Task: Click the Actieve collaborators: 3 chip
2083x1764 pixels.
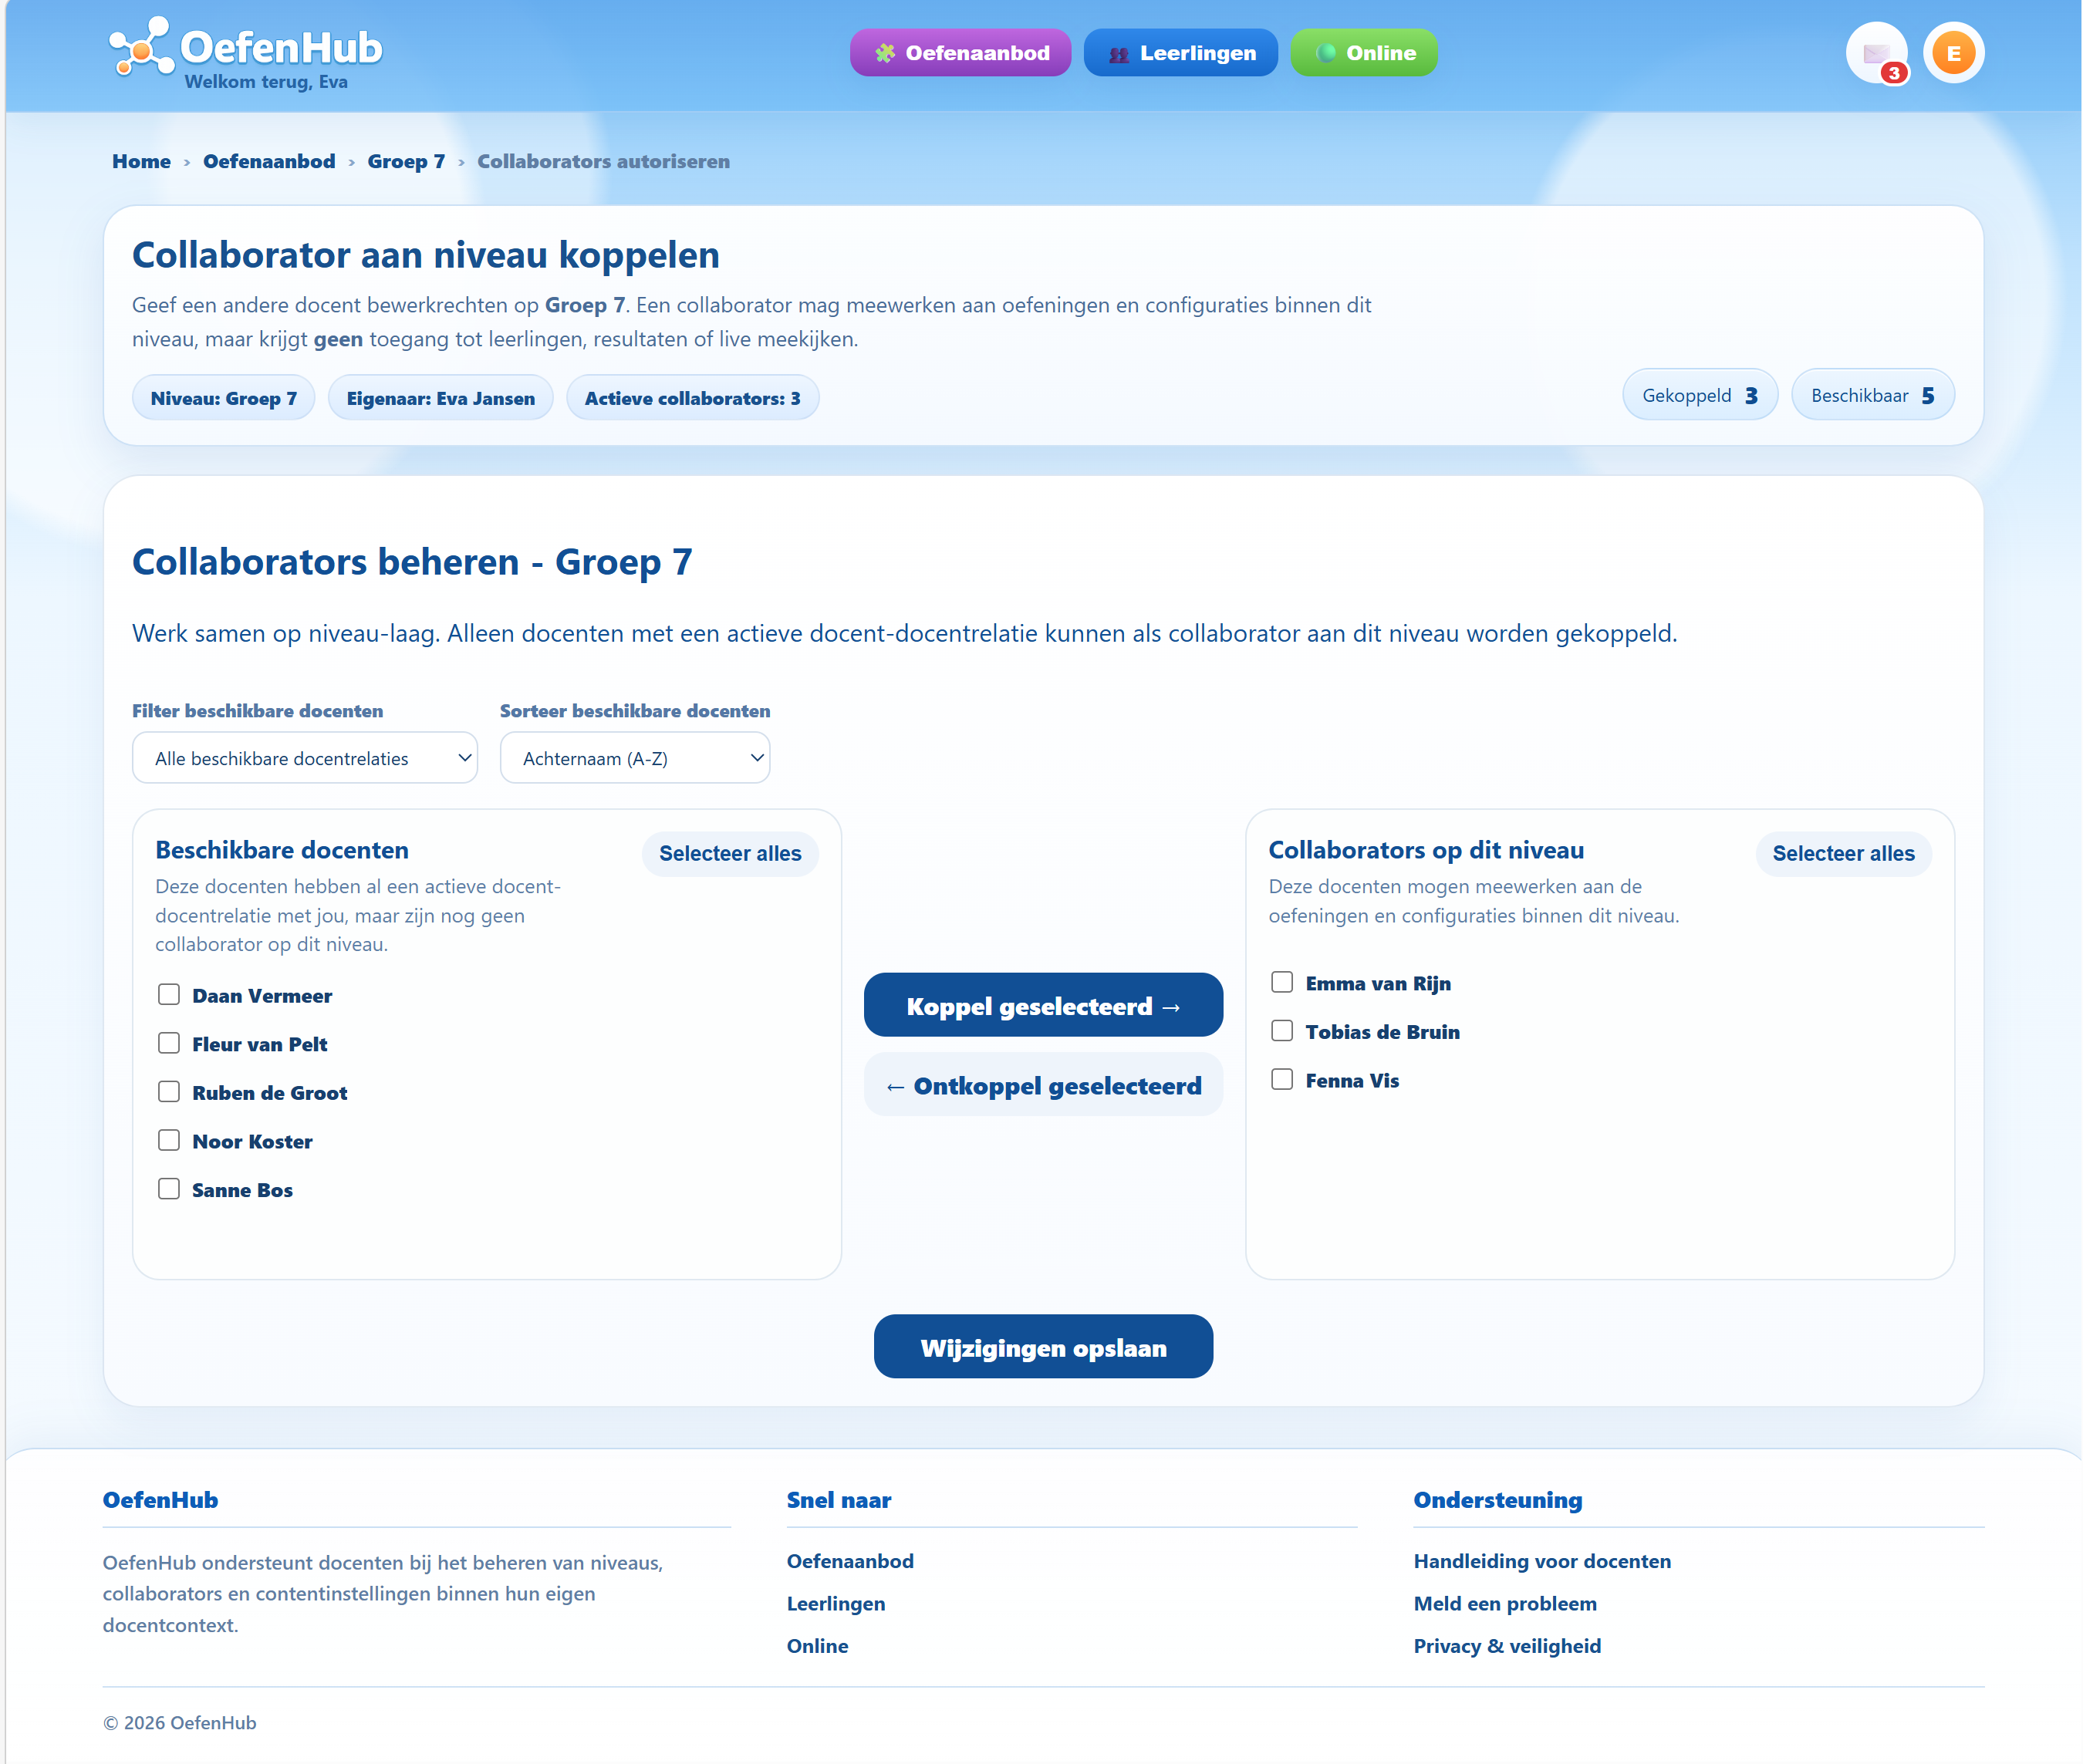Action: (692, 398)
